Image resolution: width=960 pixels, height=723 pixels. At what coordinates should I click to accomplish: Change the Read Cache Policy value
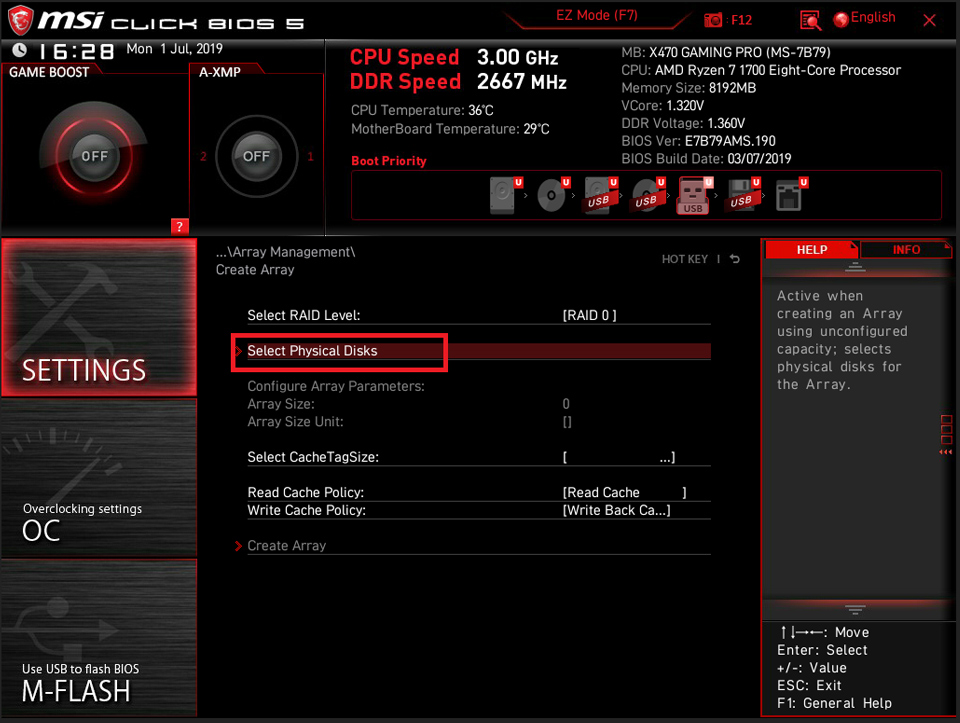pos(624,492)
